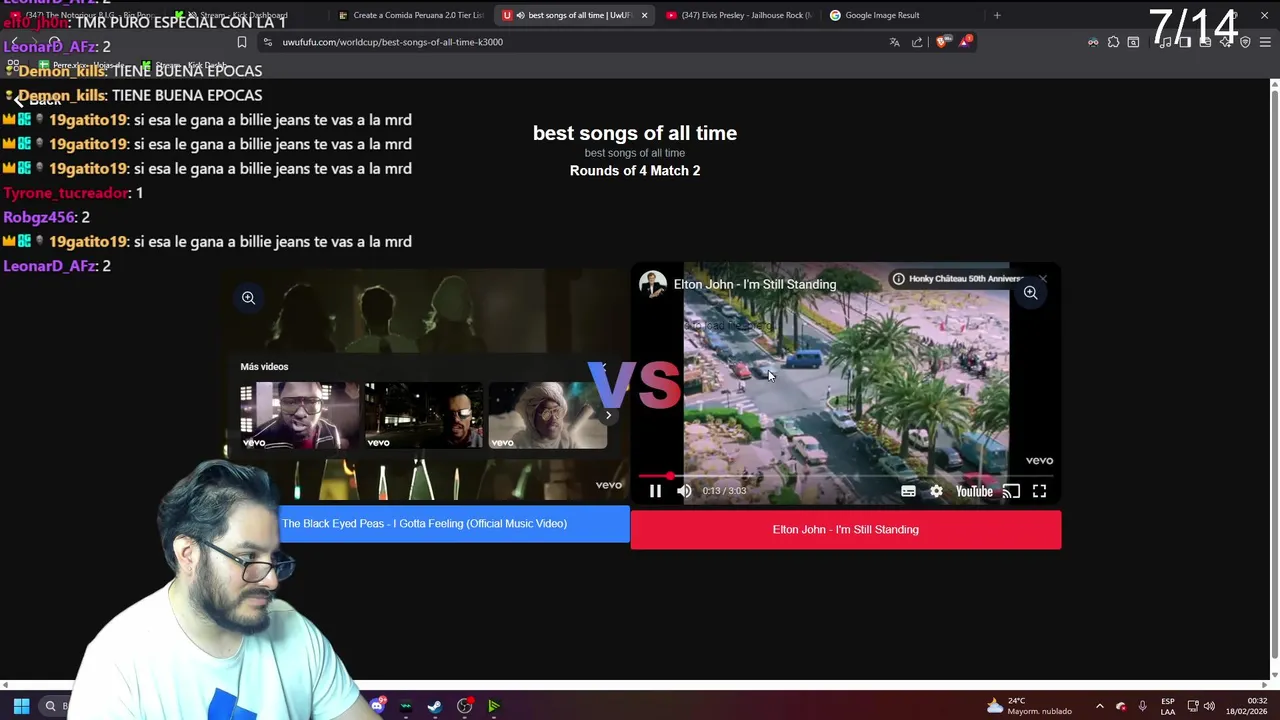
Task: Open the Windows Start menu
Action: tap(21, 706)
